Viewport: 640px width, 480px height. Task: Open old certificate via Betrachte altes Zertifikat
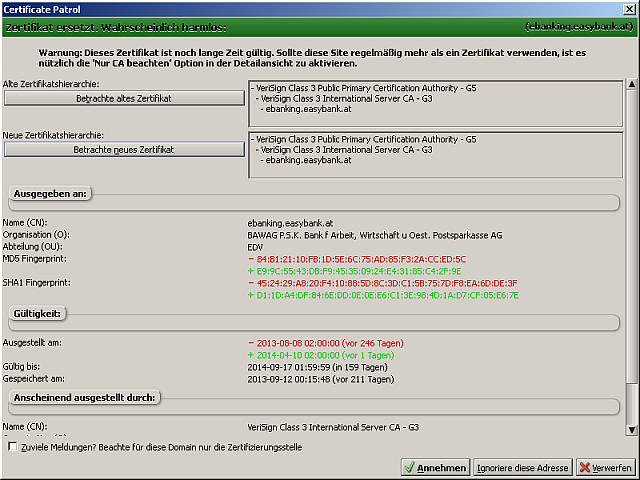[124, 98]
